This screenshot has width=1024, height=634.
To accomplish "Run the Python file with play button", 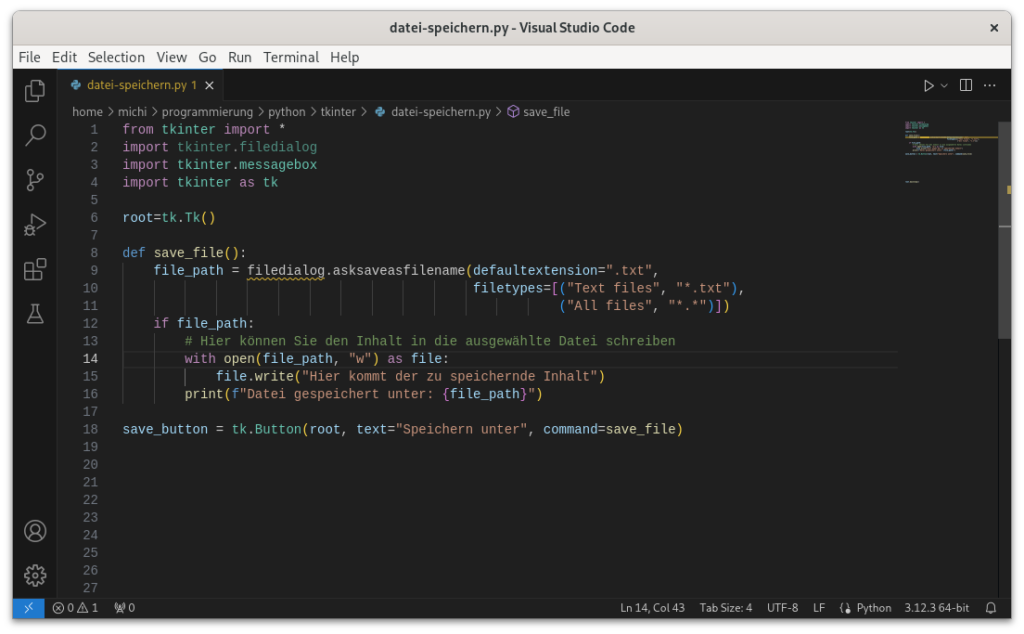I will click(x=928, y=86).
